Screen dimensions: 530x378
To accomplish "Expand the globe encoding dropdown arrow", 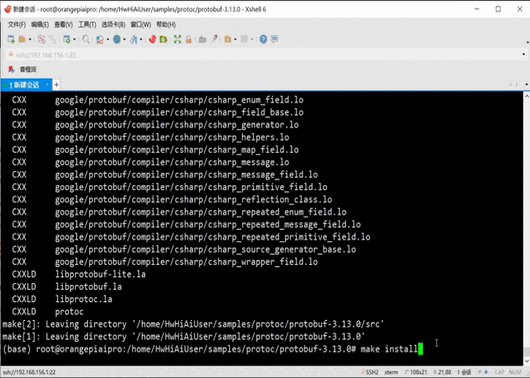I will click(x=124, y=40).
